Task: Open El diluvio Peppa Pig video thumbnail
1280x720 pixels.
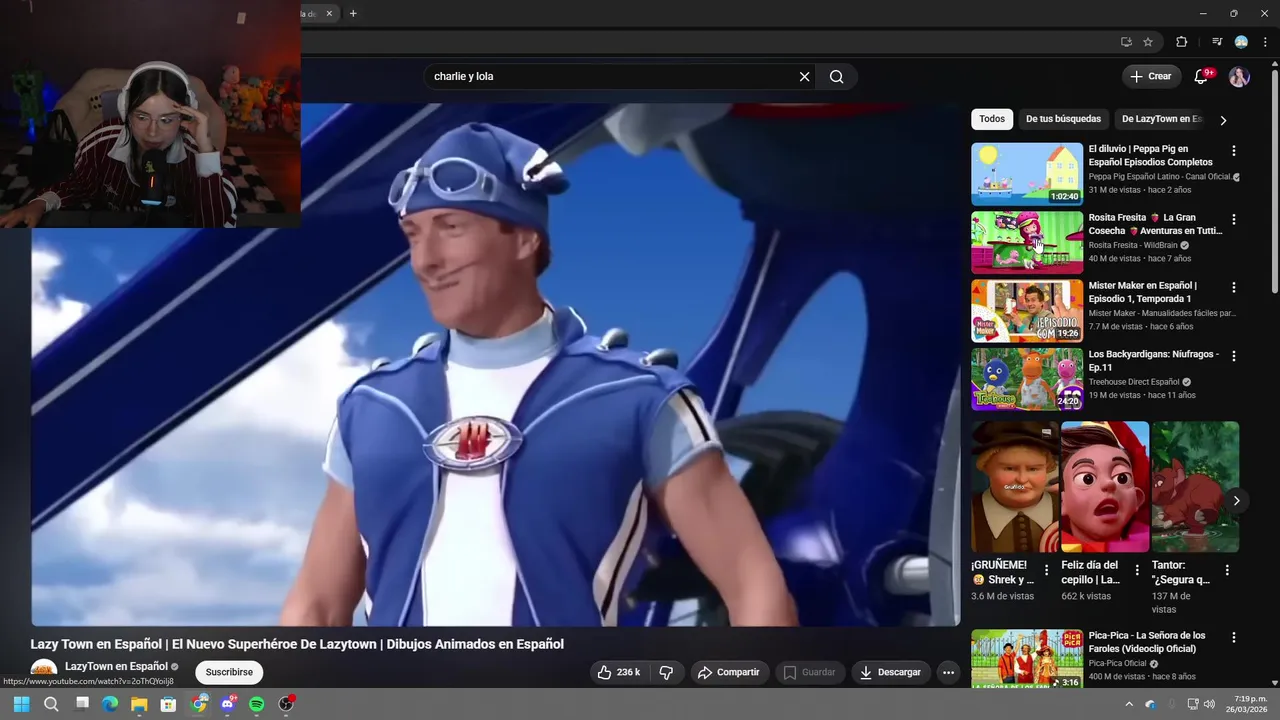Action: 1027,174
